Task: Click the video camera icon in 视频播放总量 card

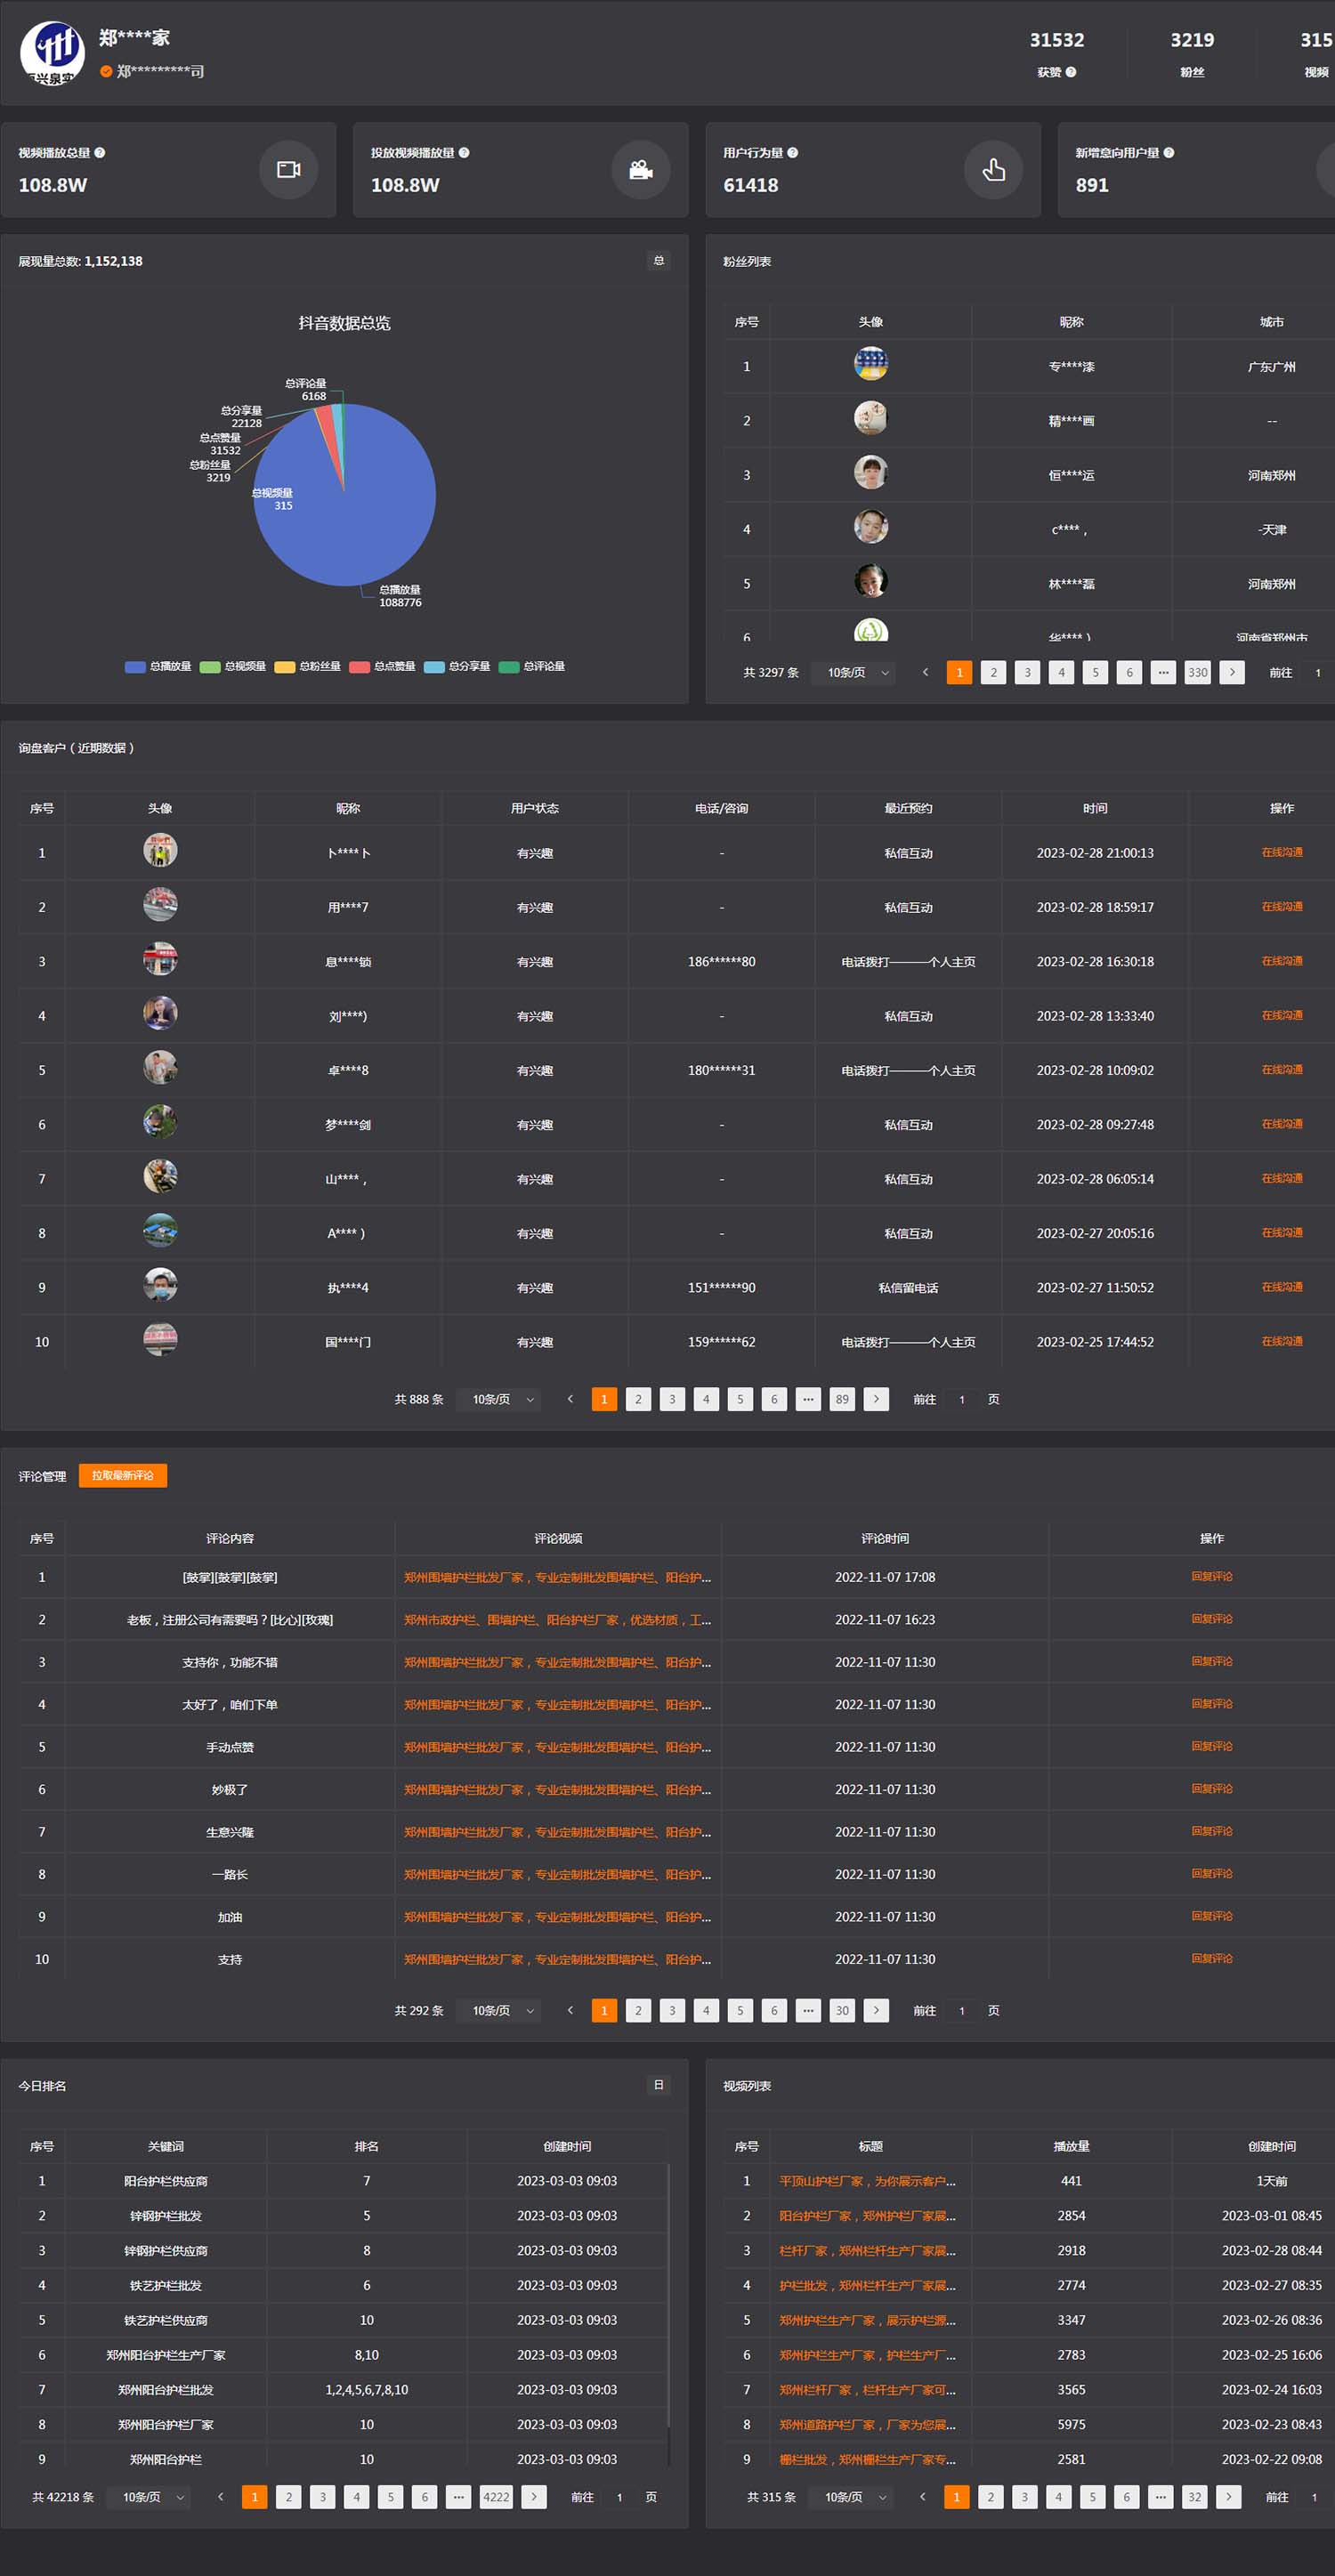Action: 288,170
